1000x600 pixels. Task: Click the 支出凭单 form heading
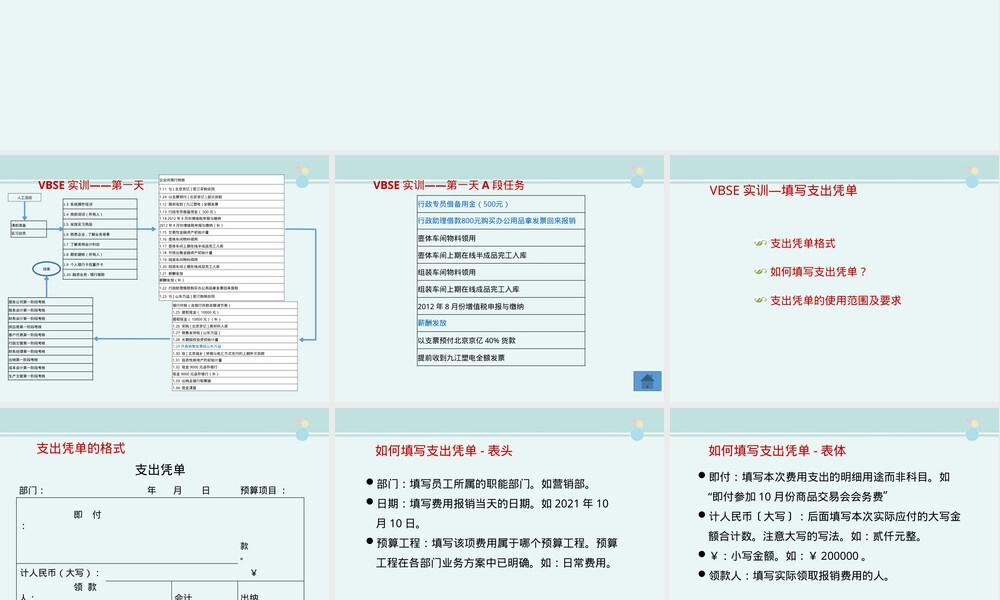(160, 470)
